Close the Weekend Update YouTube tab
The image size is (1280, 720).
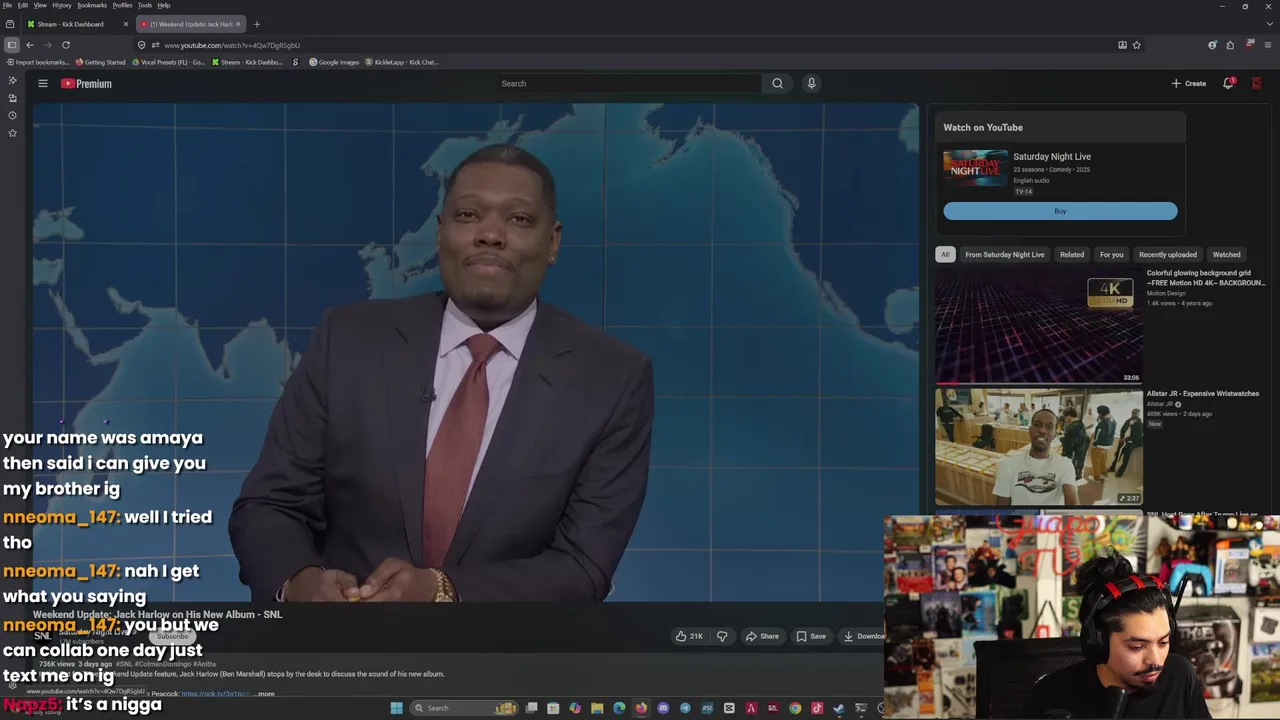pos(238,24)
